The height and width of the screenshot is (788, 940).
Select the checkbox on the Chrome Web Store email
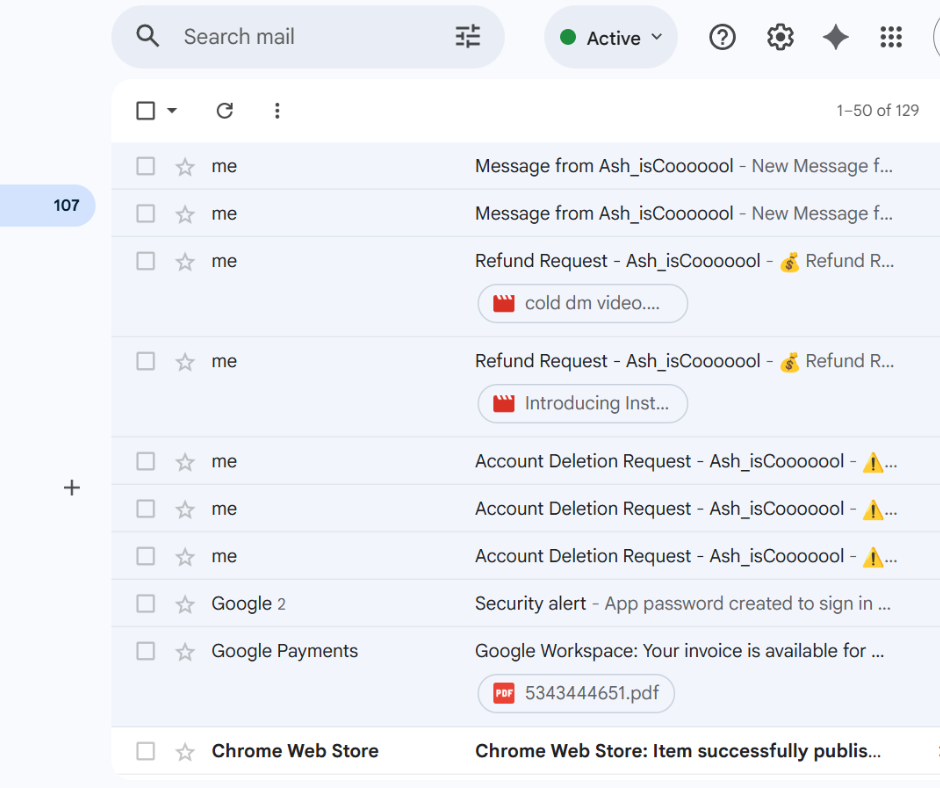tap(145, 750)
